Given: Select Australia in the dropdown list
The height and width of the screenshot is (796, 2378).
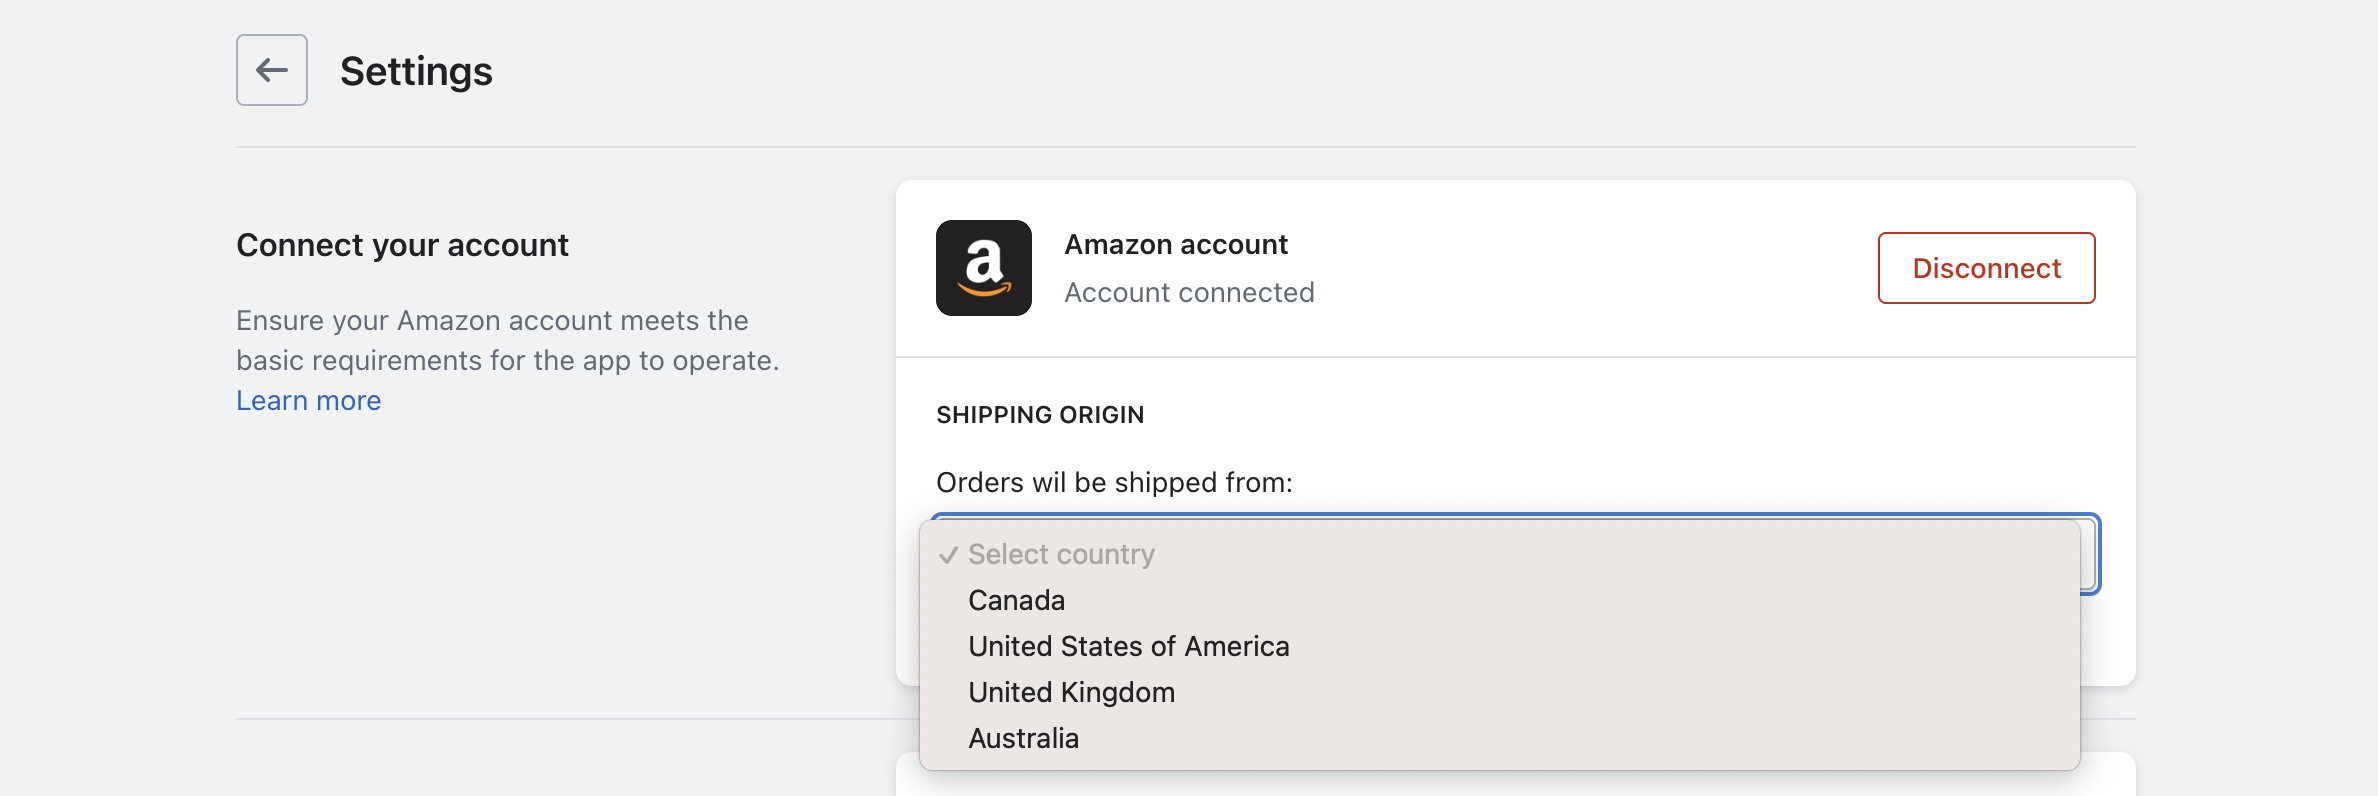Looking at the screenshot, I should tap(1023, 738).
